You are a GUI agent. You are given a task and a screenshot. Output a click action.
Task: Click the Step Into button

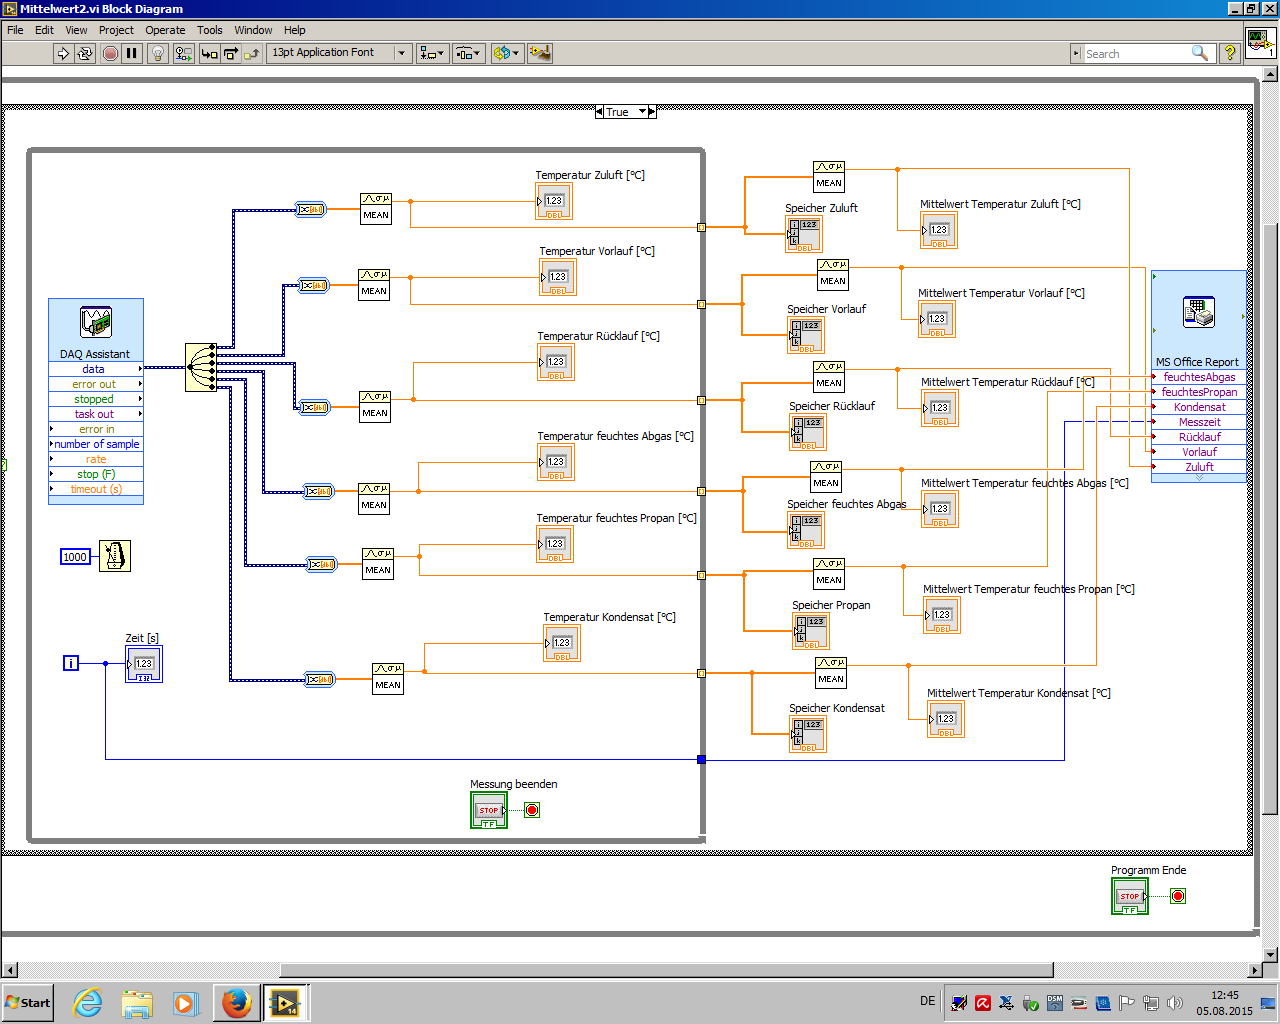click(209, 53)
